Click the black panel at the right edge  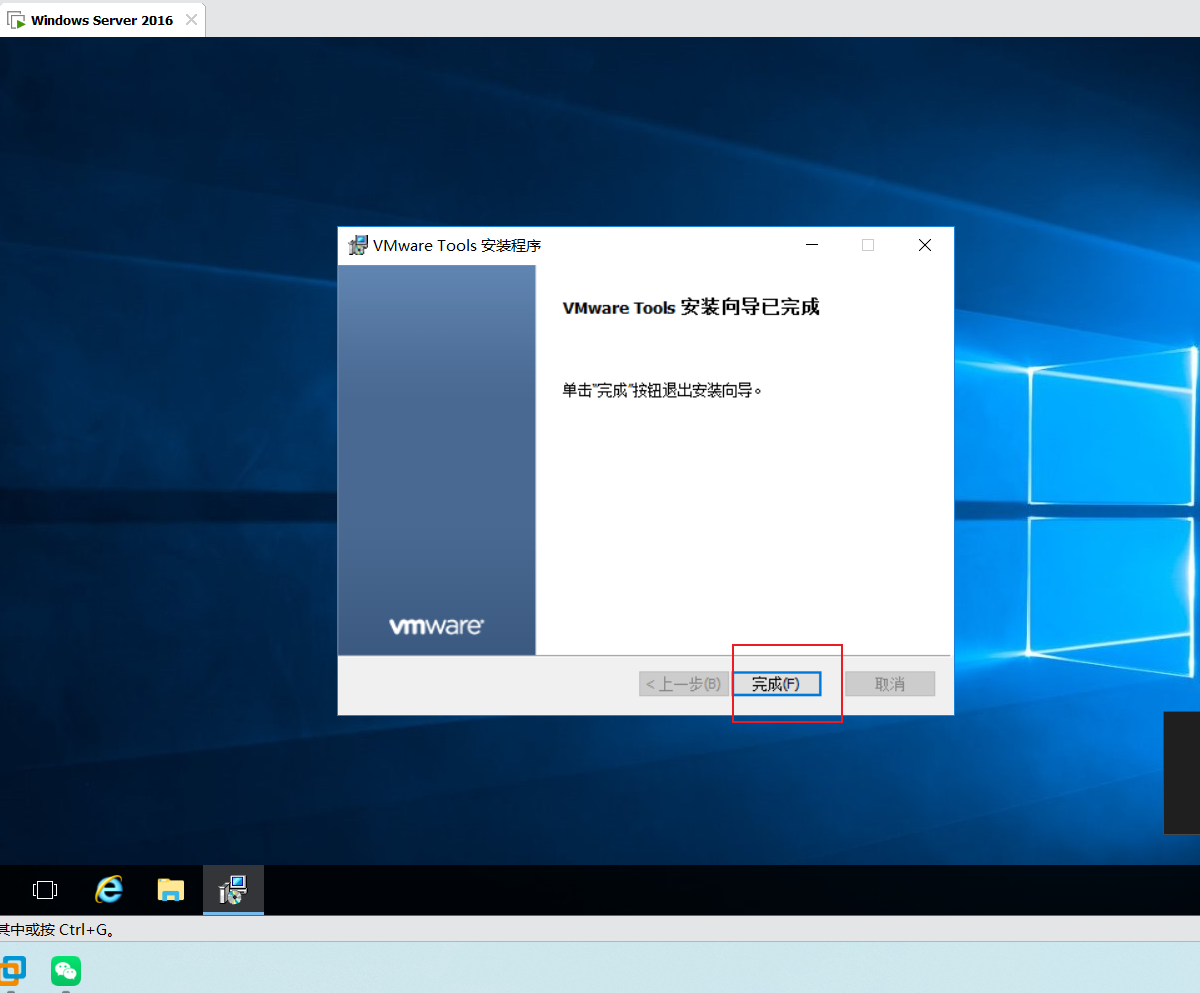(1181, 773)
